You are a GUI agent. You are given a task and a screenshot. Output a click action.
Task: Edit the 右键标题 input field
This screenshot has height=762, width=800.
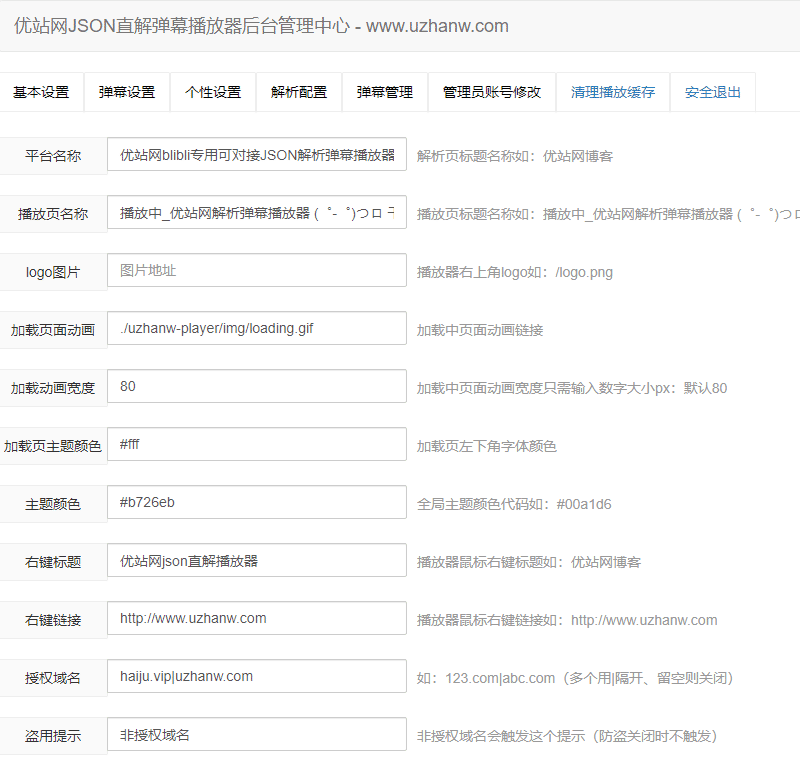257,561
